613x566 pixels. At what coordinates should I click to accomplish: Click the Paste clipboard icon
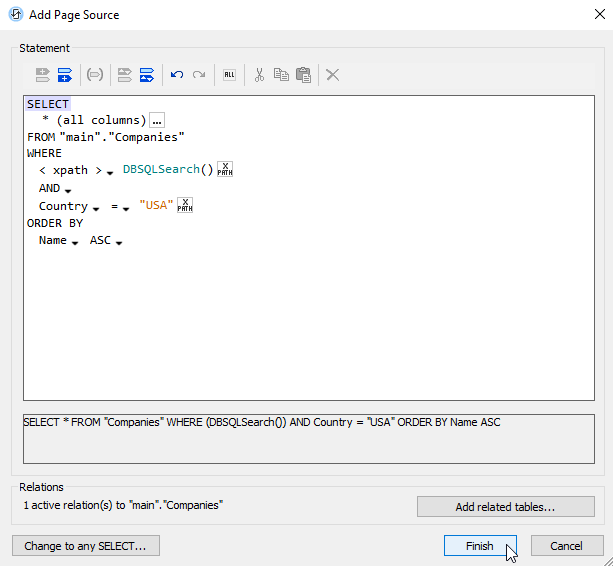[303, 75]
